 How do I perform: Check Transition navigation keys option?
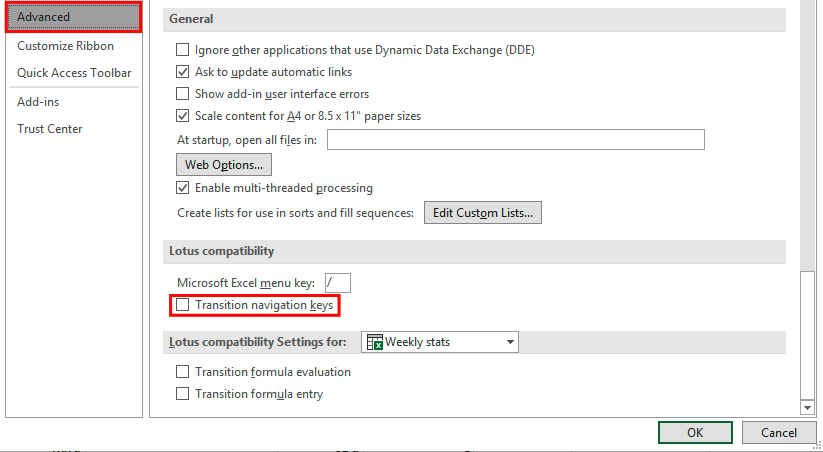coord(182,305)
